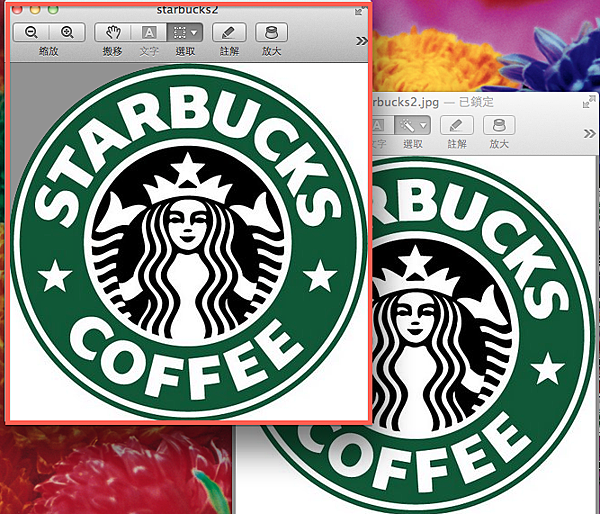Zoom out in front starbucks2 window

(31, 33)
